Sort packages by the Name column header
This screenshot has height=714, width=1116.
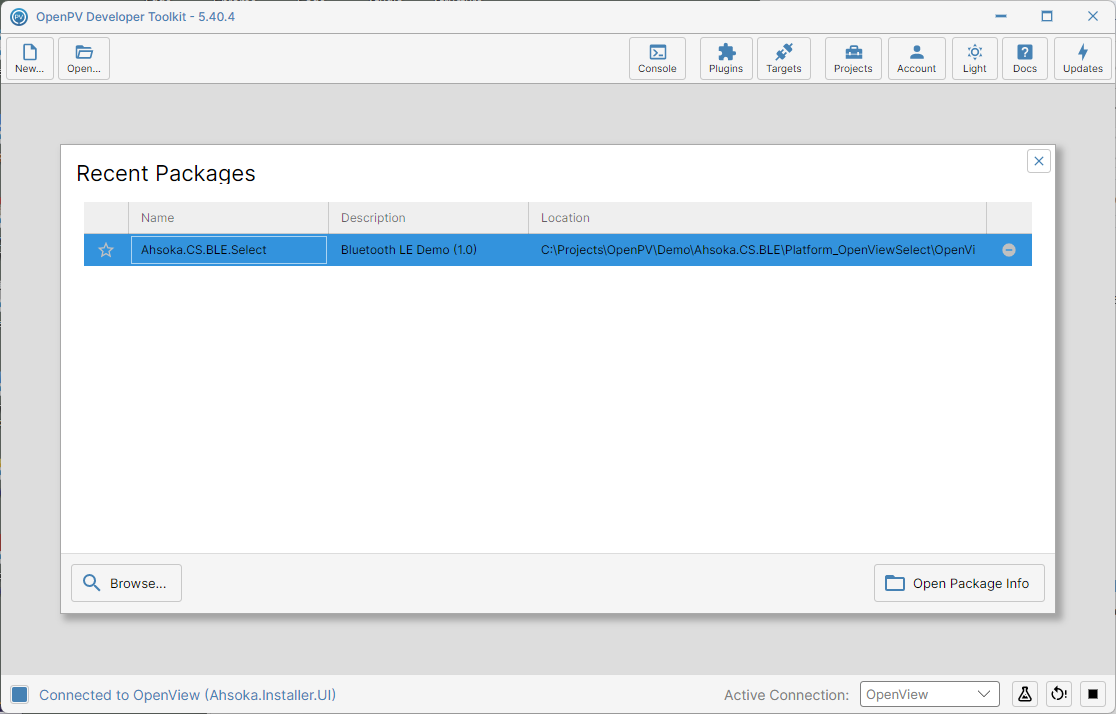tap(228, 218)
